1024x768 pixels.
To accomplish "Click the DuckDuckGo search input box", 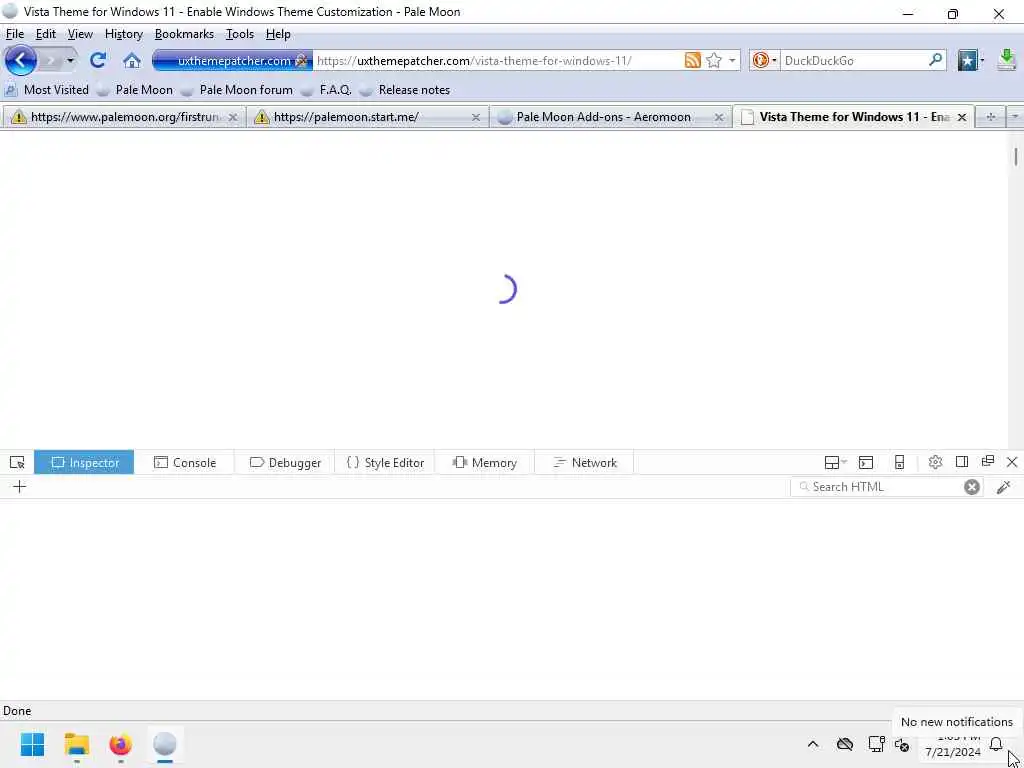I will click(853, 61).
